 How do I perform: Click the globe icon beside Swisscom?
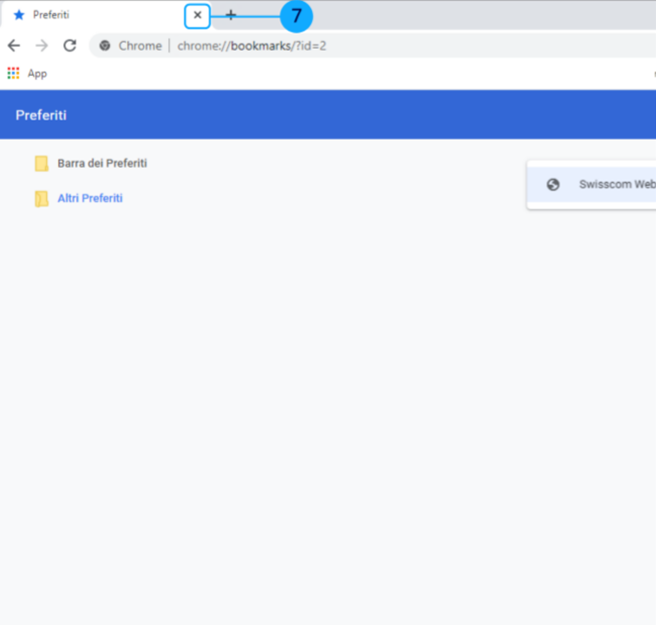(553, 185)
